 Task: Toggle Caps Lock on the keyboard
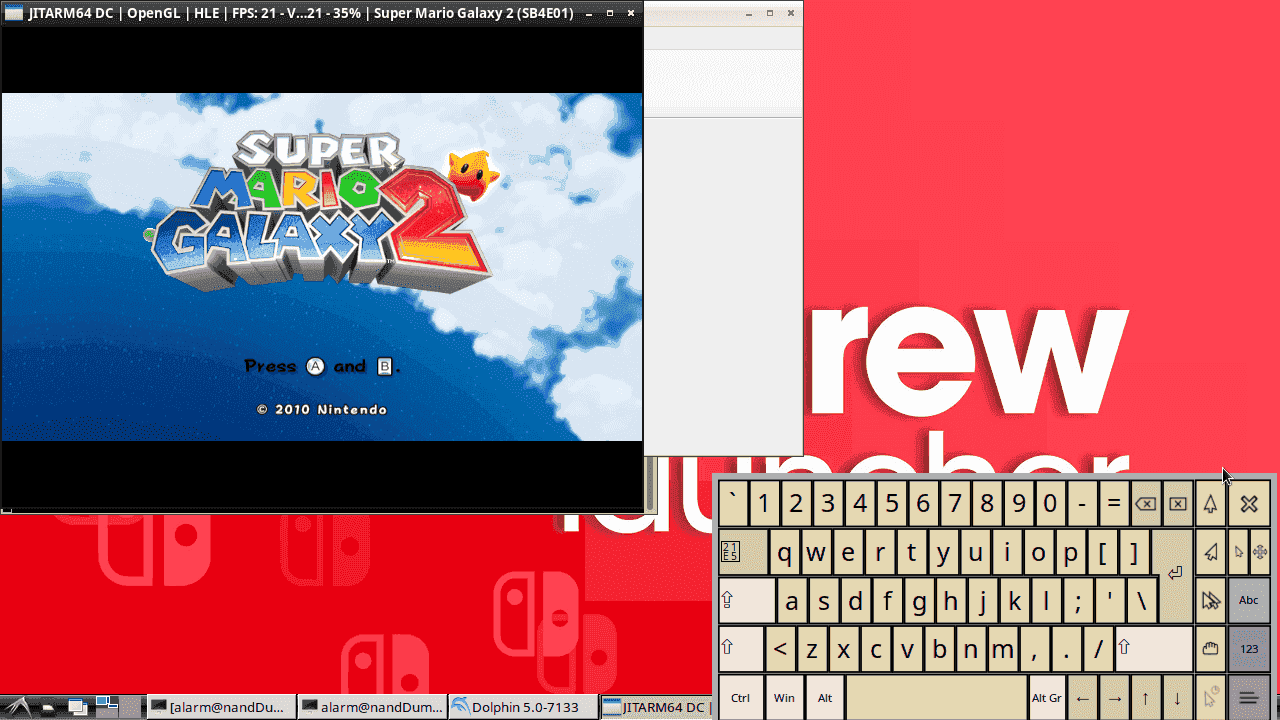coord(746,600)
